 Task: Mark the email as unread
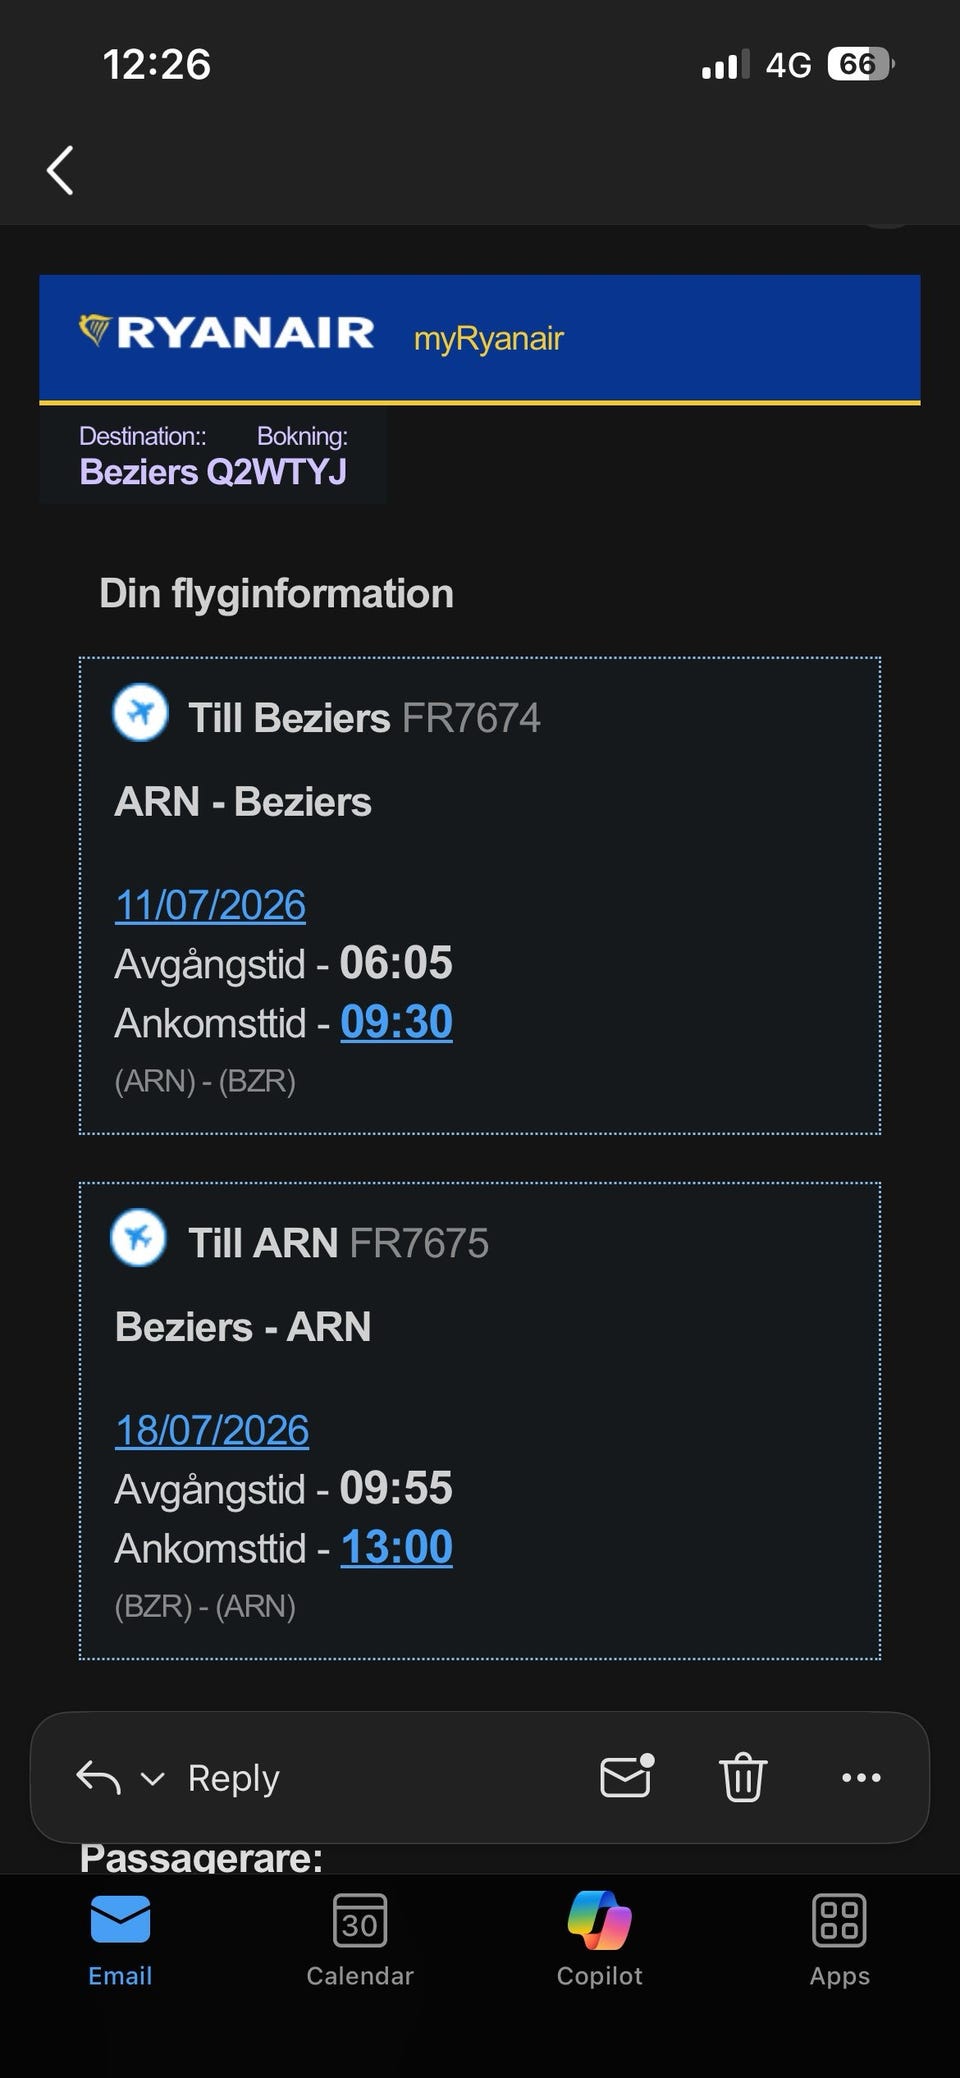[x=626, y=1776]
